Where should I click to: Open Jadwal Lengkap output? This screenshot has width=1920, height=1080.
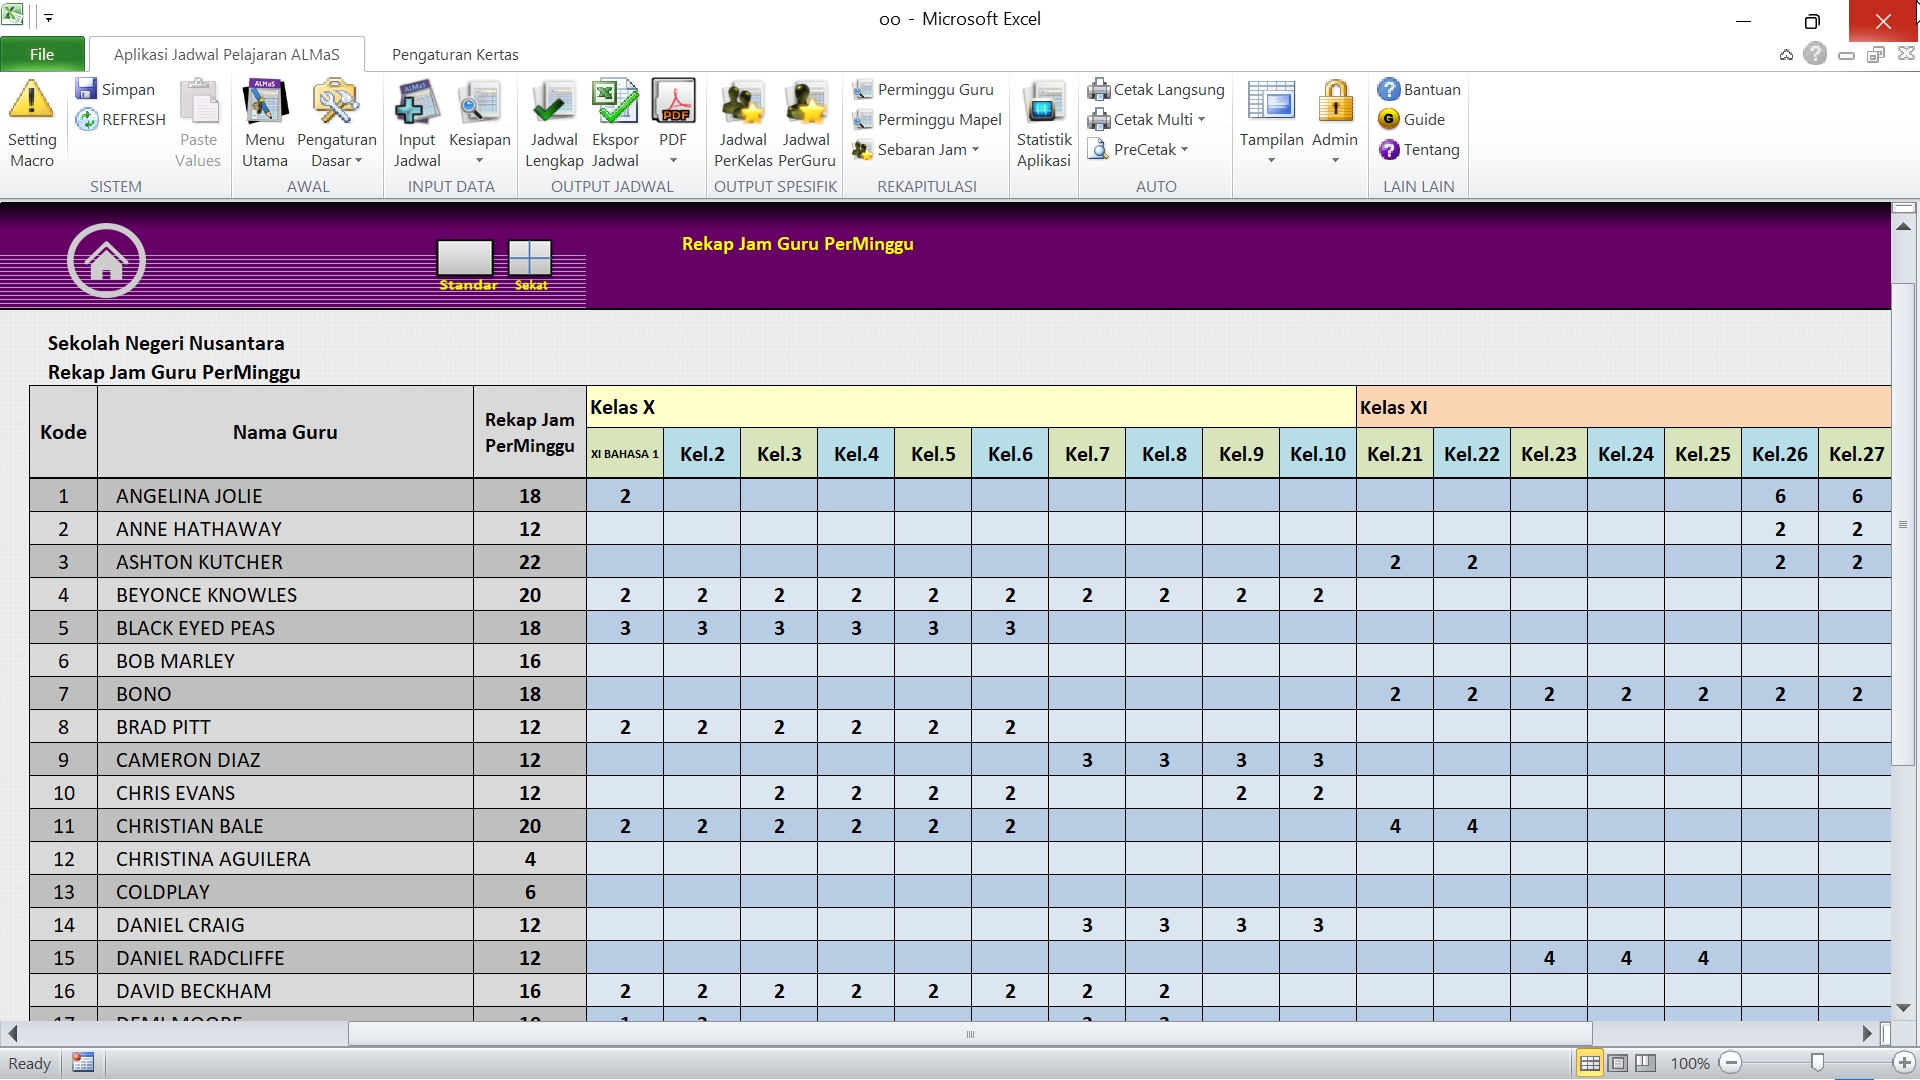click(553, 104)
